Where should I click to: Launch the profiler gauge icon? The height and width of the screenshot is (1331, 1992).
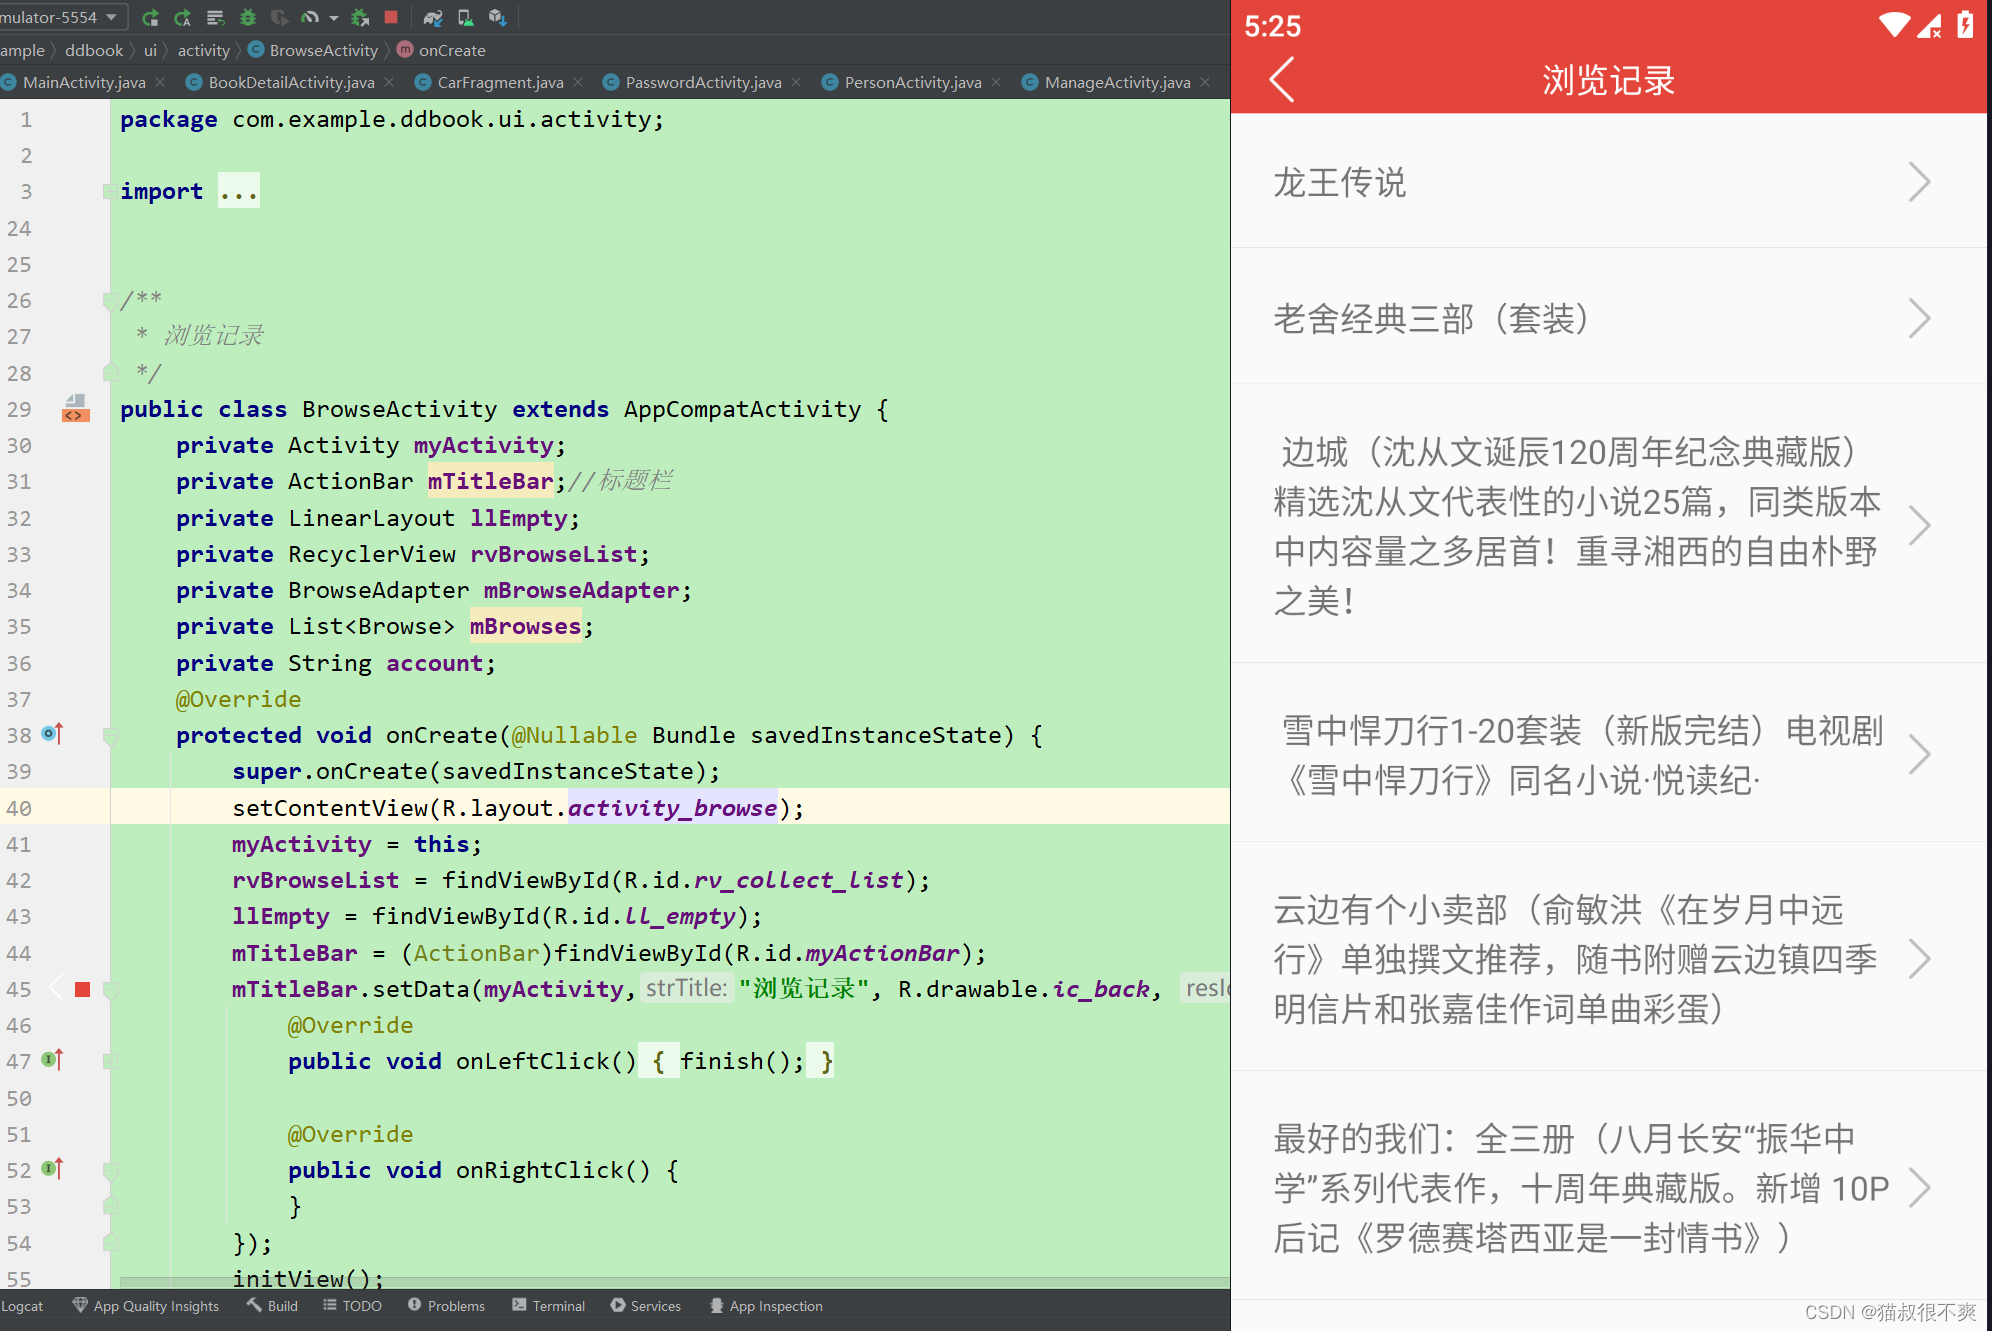[x=311, y=17]
